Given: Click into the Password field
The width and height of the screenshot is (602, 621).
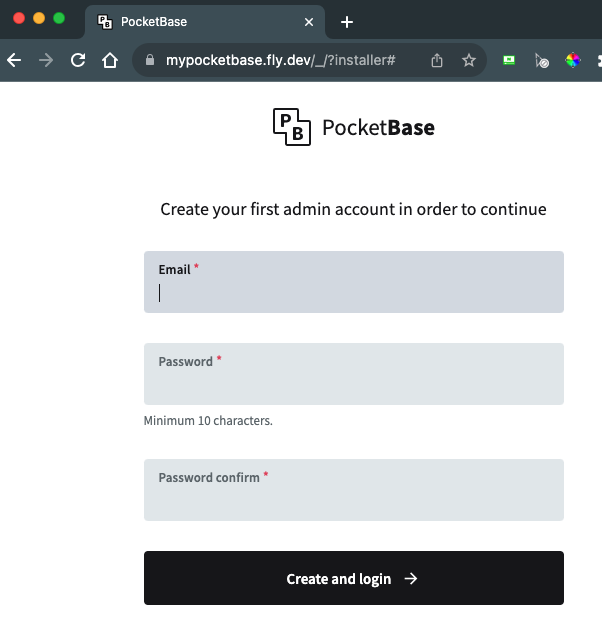Looking at the screenshot, I should (x=354, y=382).
